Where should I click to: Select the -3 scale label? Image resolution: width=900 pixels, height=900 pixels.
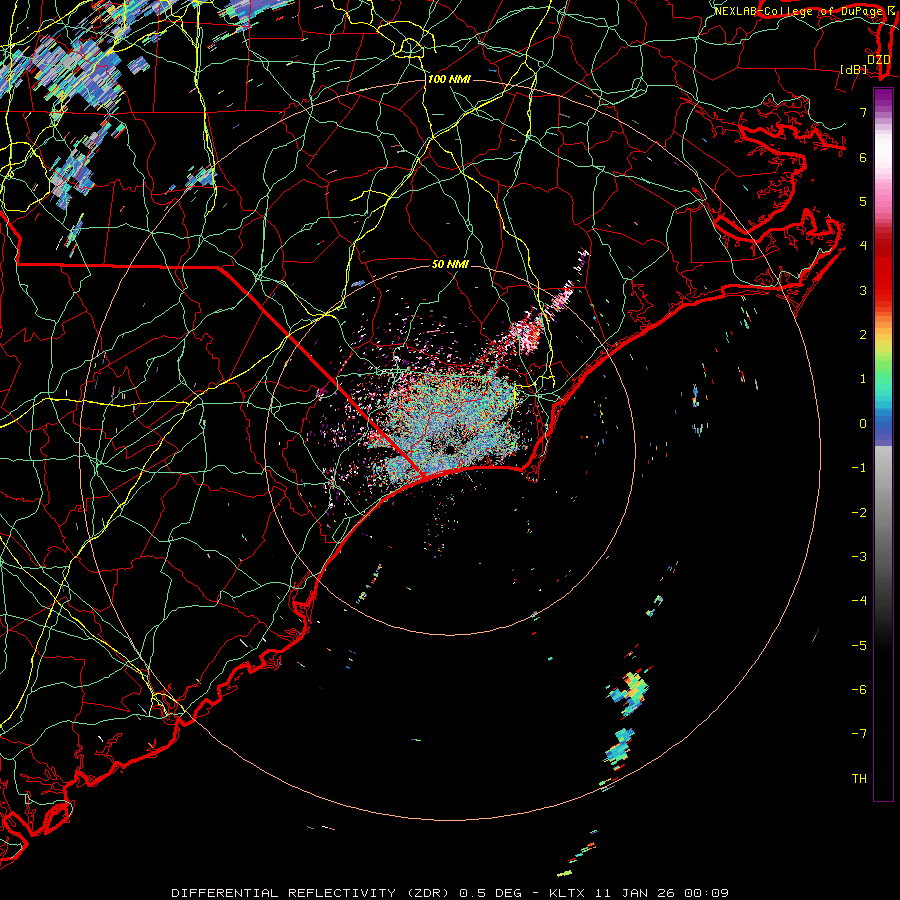[859, 557]
